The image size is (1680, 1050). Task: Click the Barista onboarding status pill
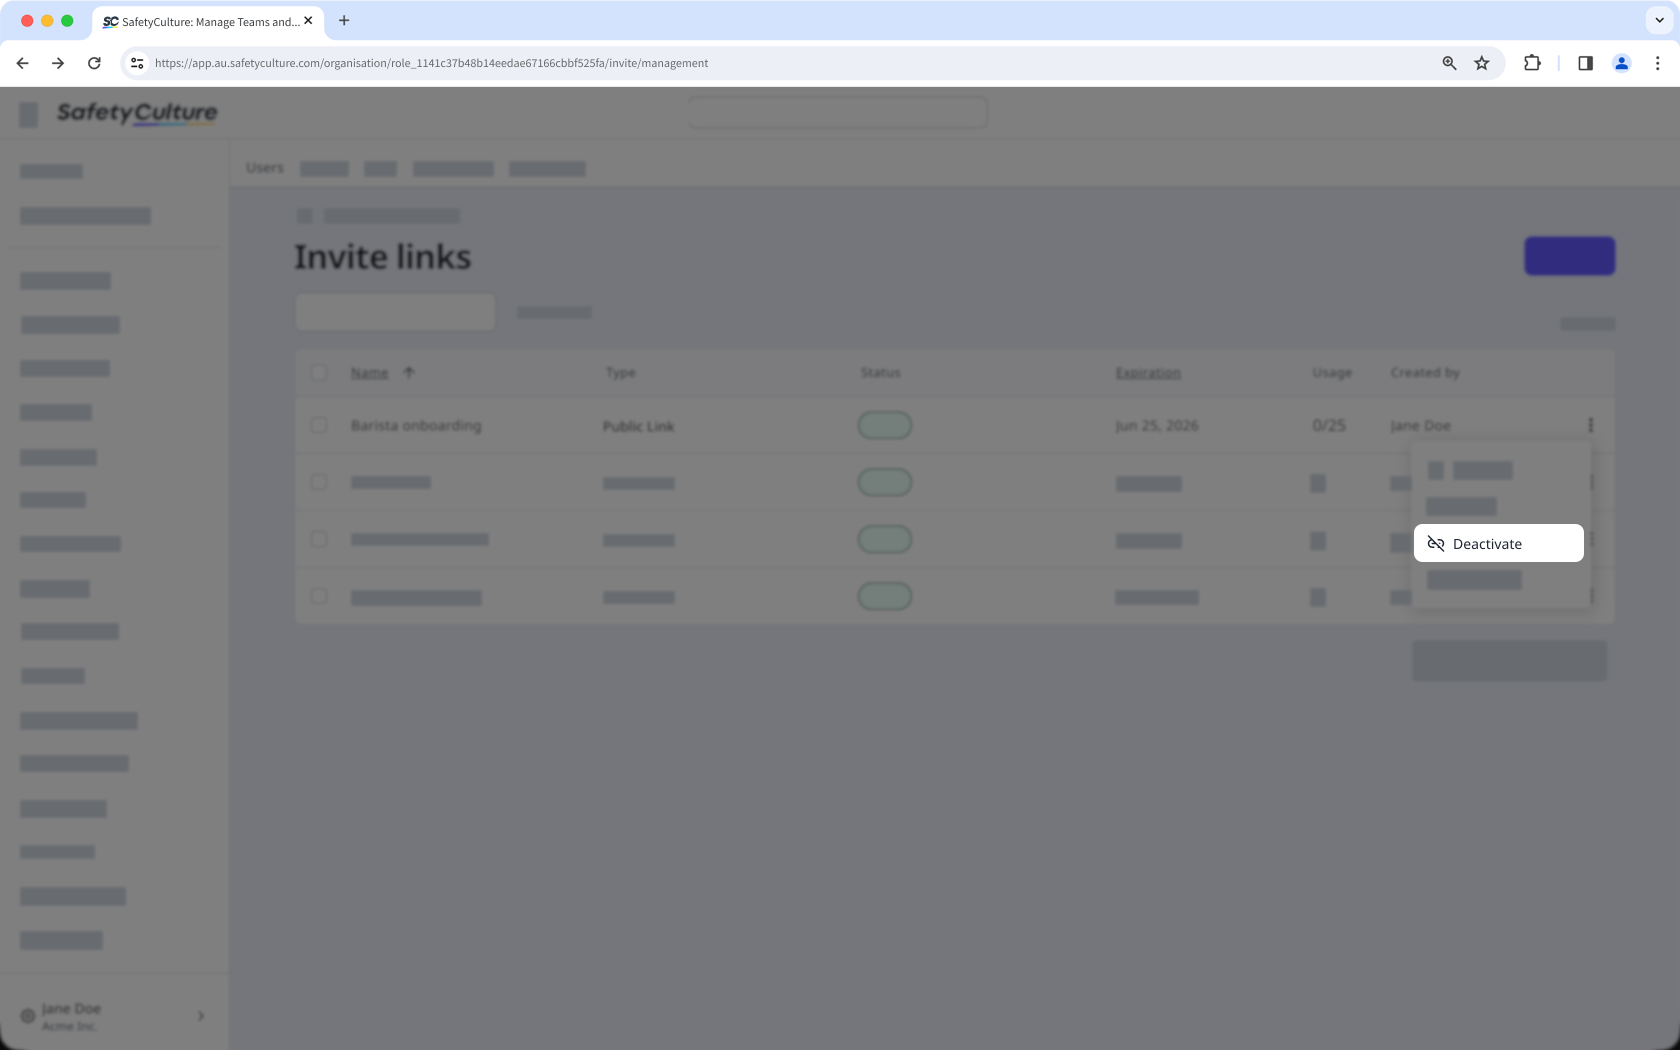tap(884, 425)
